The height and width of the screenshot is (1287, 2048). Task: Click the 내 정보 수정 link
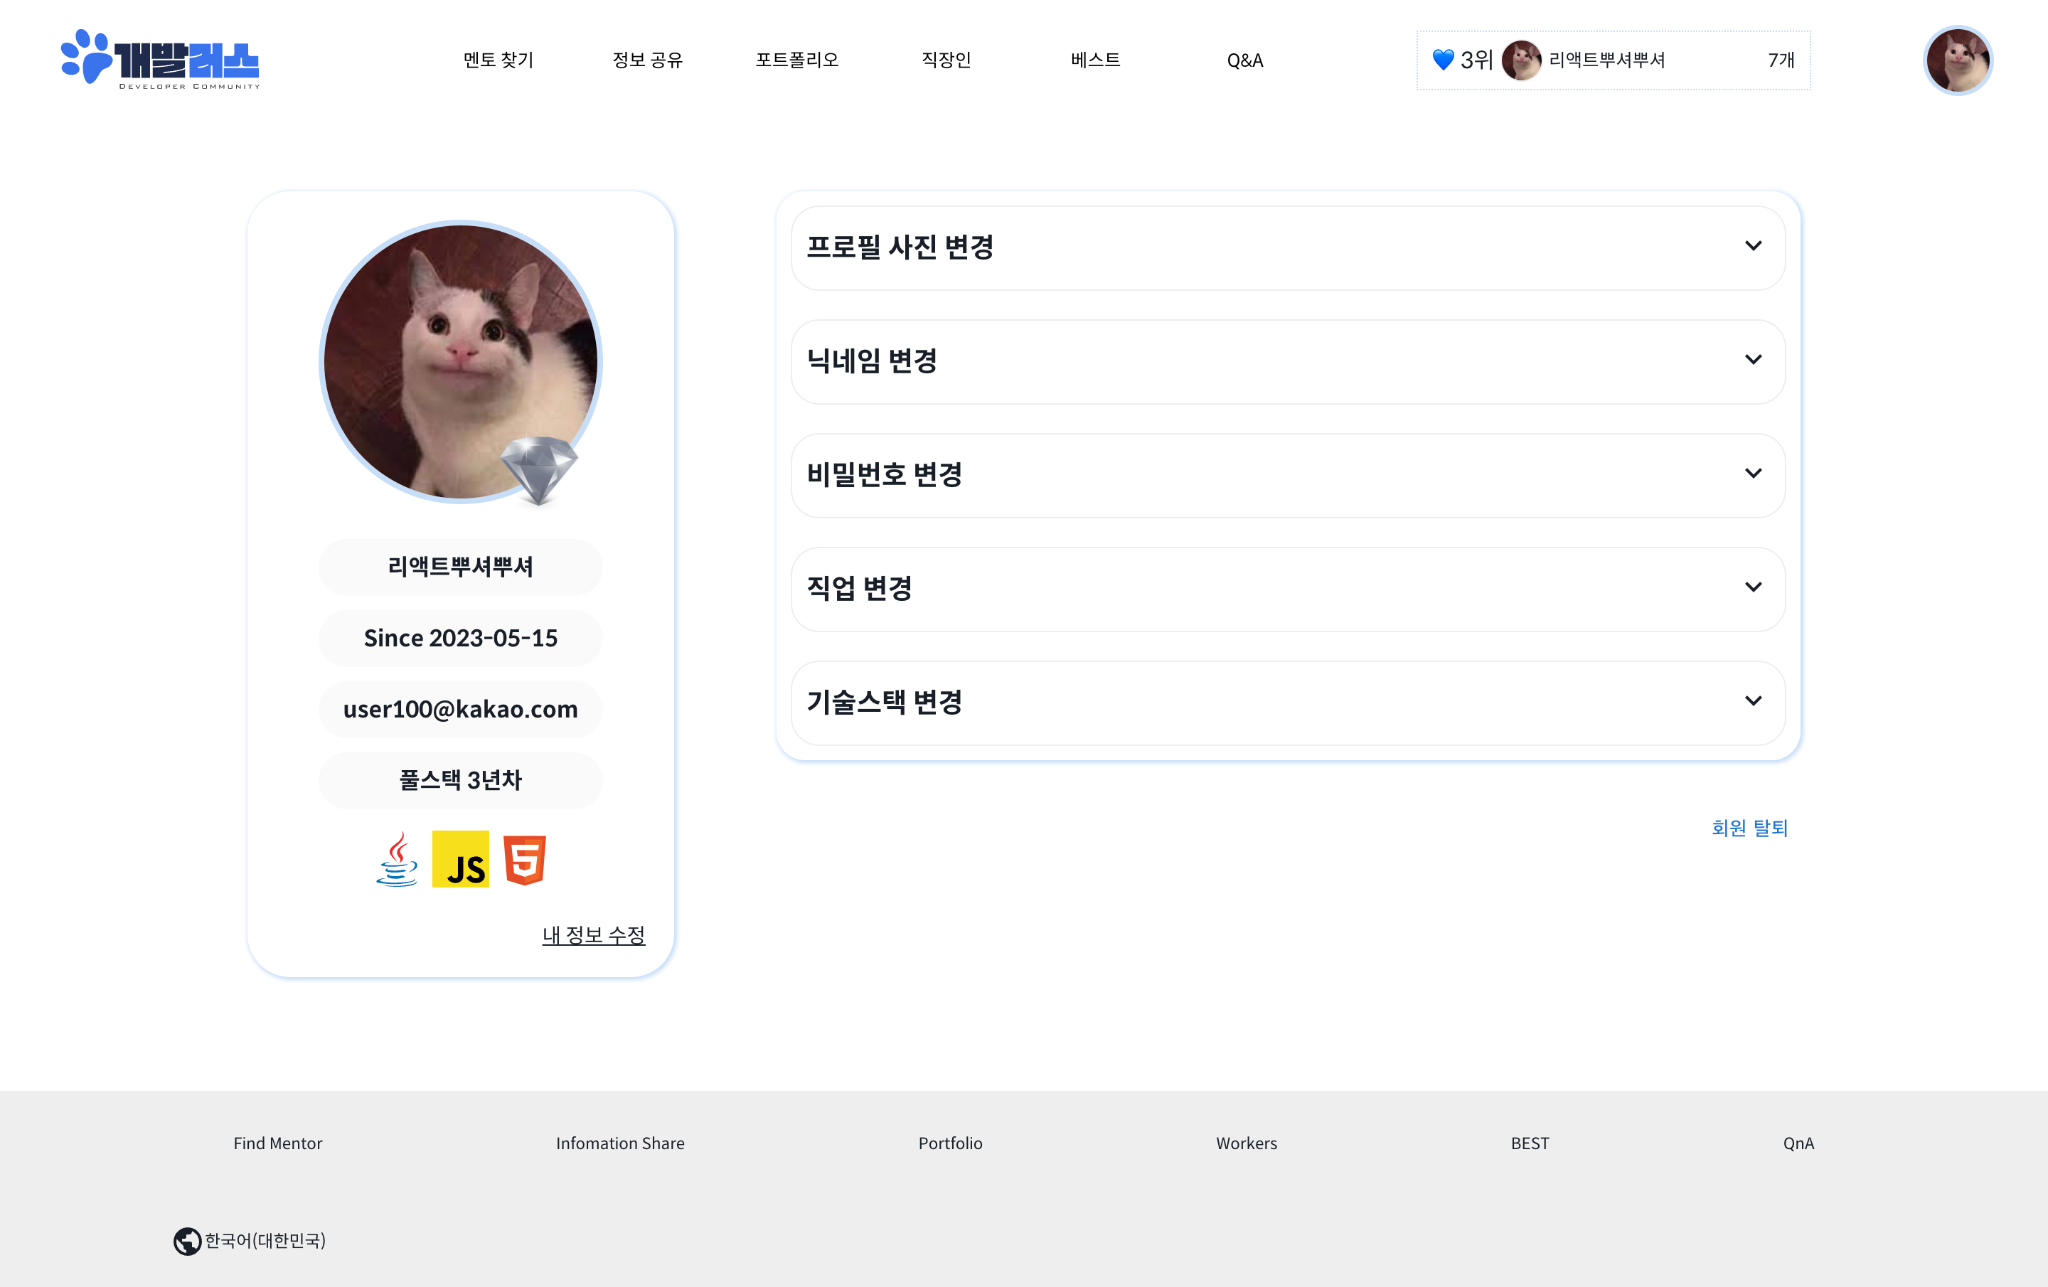tap(593, 935)
